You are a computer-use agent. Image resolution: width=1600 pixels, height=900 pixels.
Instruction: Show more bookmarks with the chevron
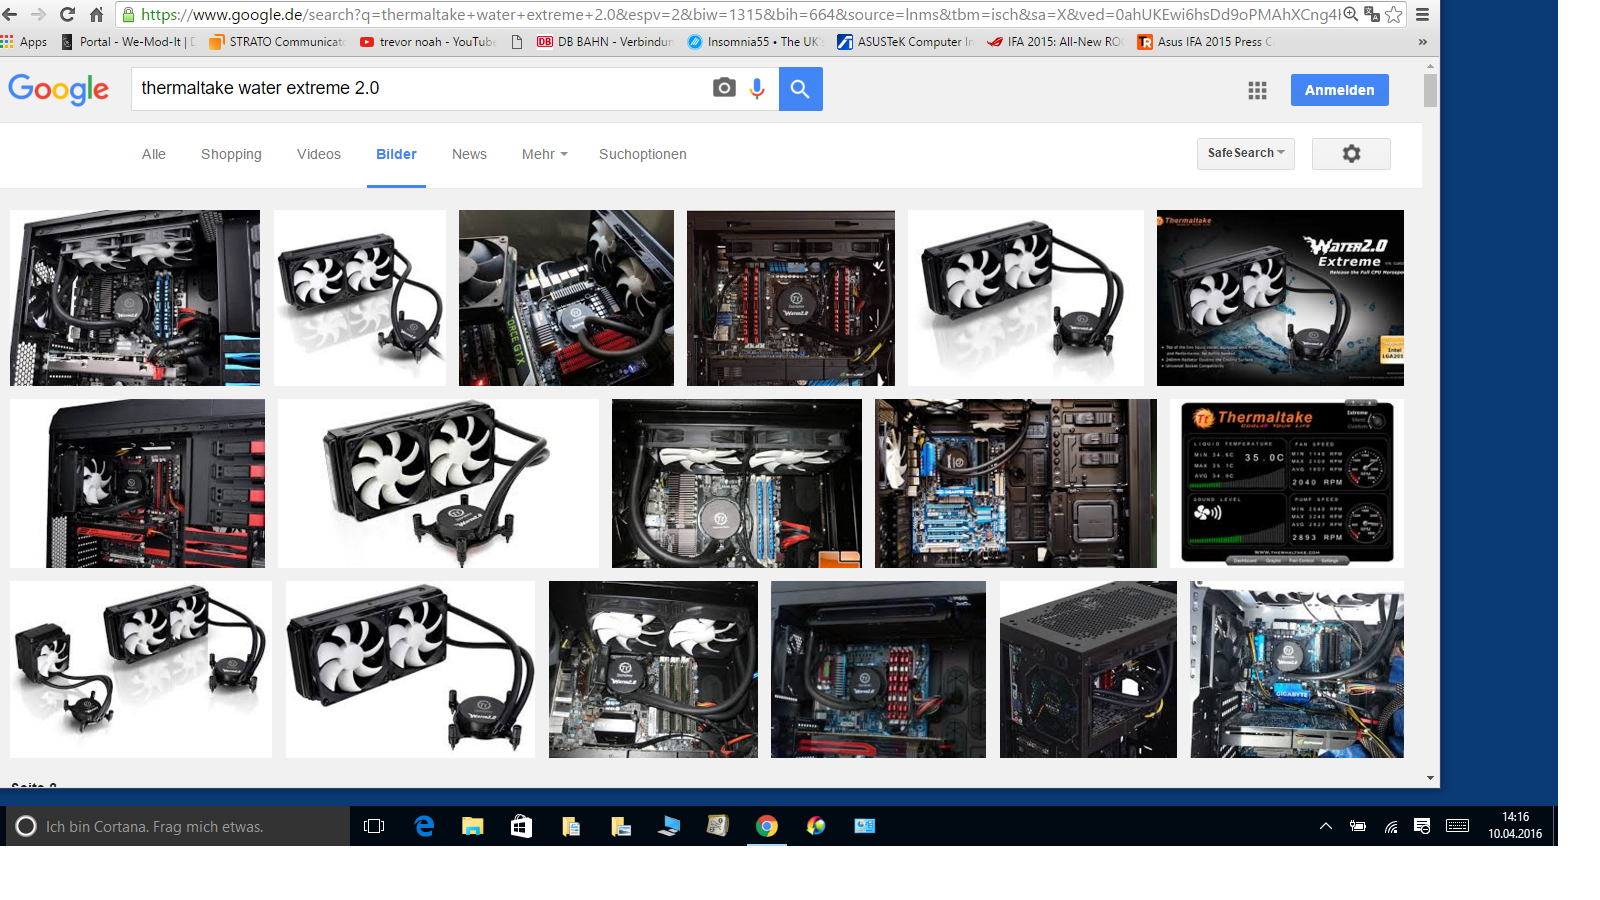click(x=1422, y=42)
